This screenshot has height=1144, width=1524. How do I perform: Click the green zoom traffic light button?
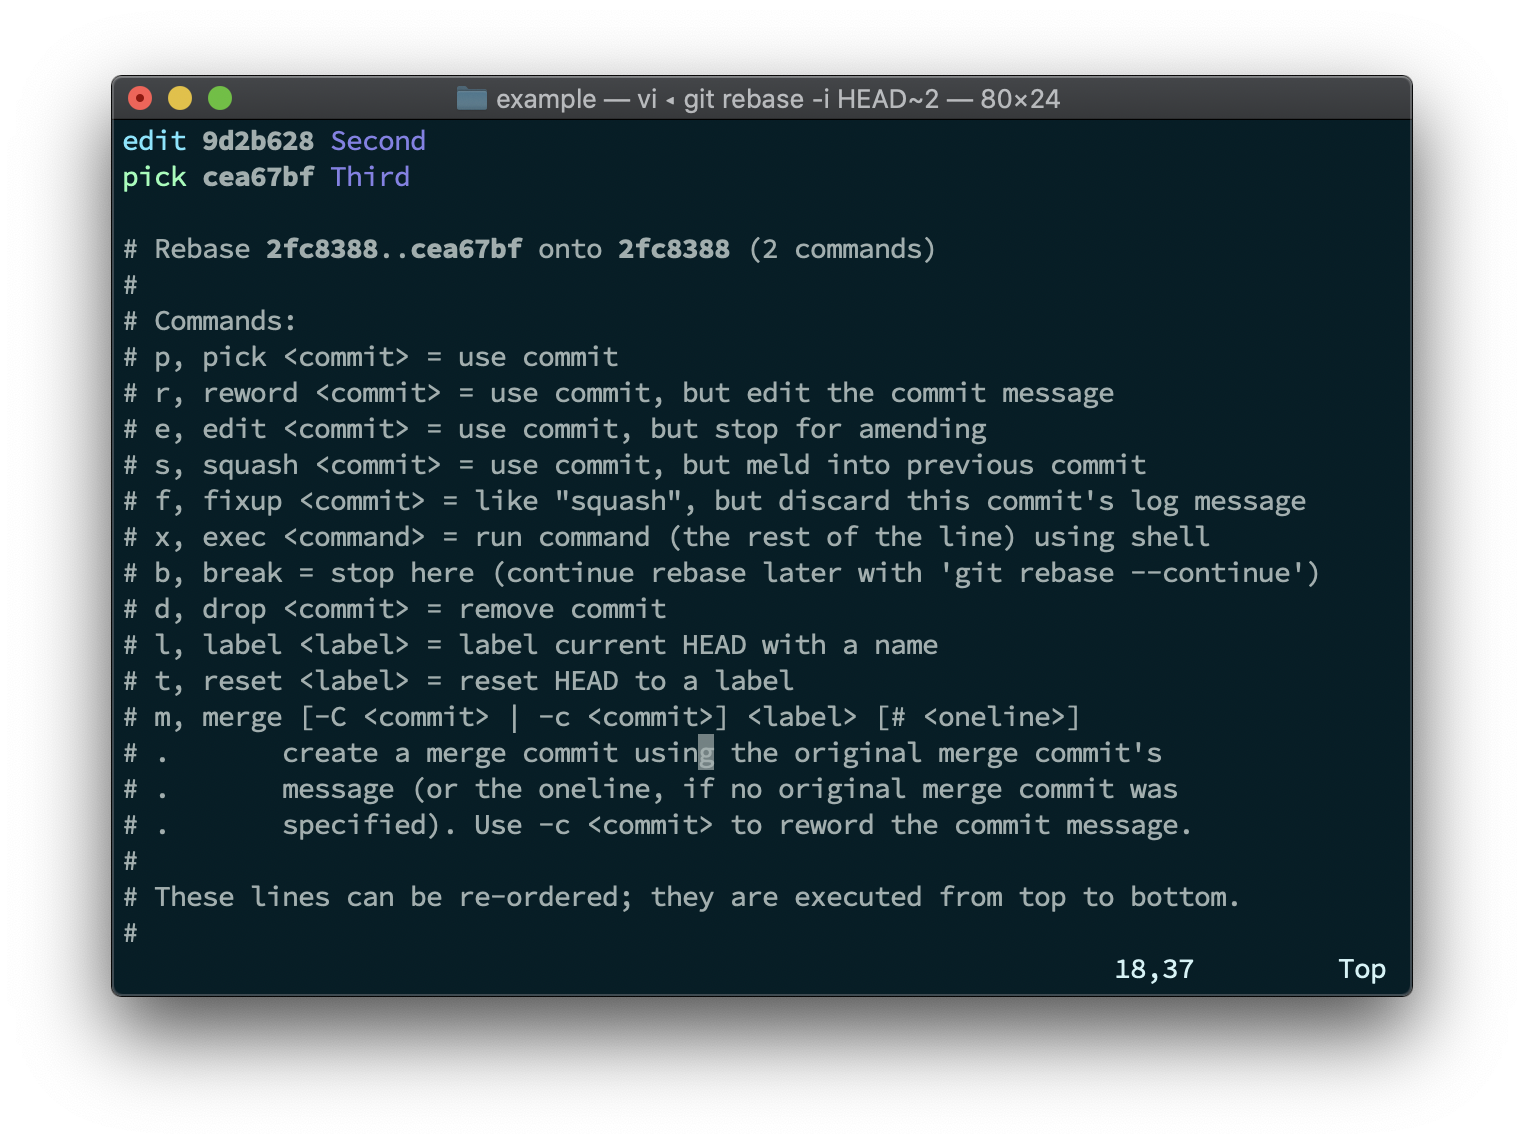point(219,98)
